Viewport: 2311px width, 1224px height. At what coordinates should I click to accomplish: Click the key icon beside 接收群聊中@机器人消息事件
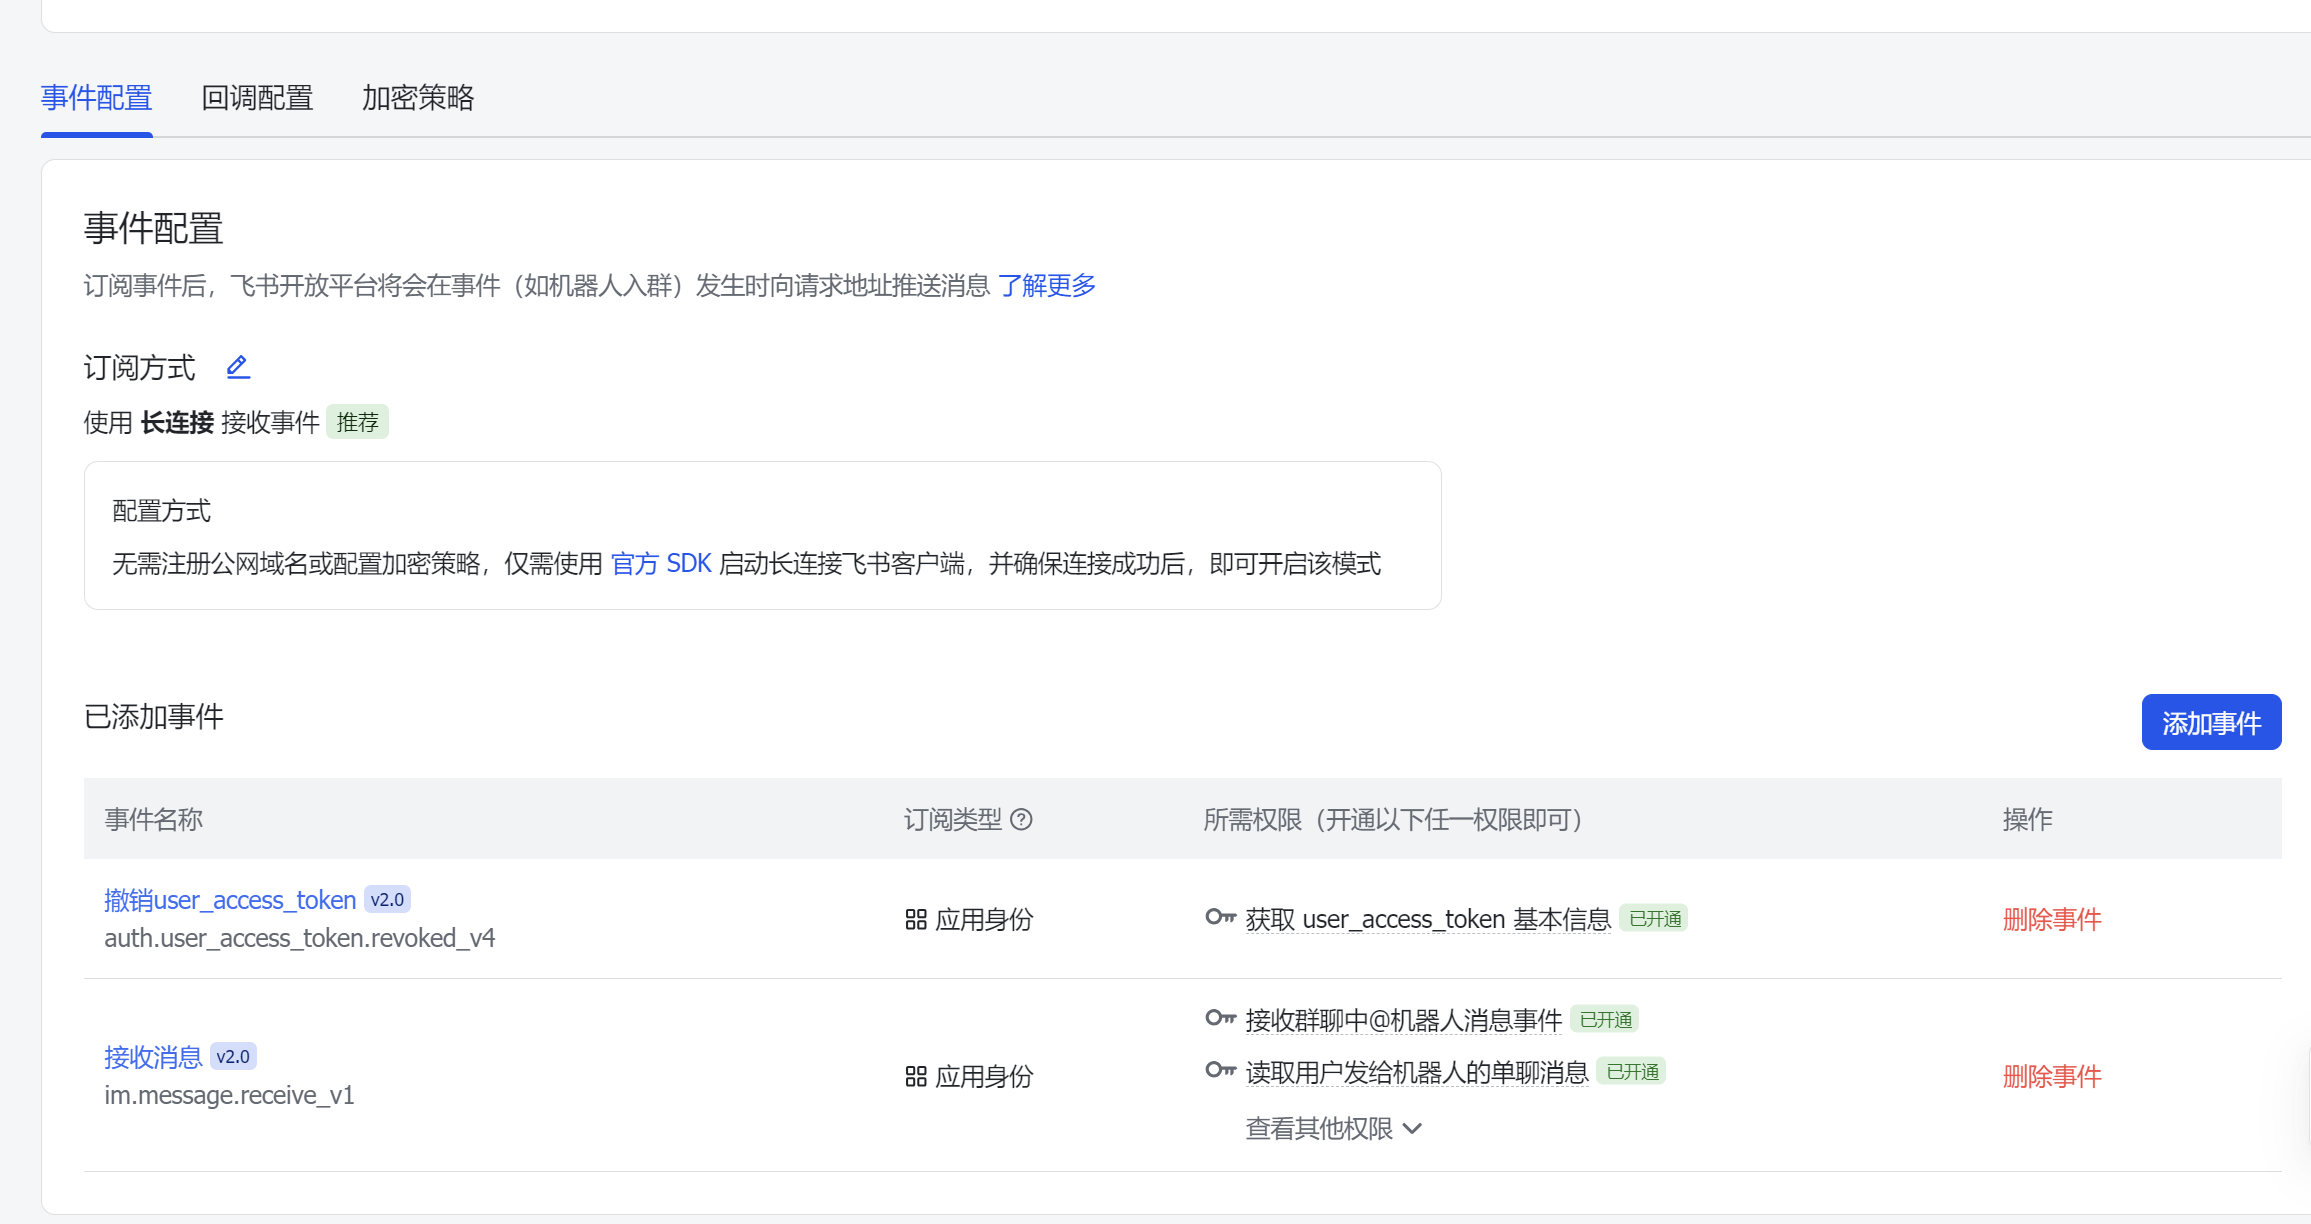(1220, 1018)
